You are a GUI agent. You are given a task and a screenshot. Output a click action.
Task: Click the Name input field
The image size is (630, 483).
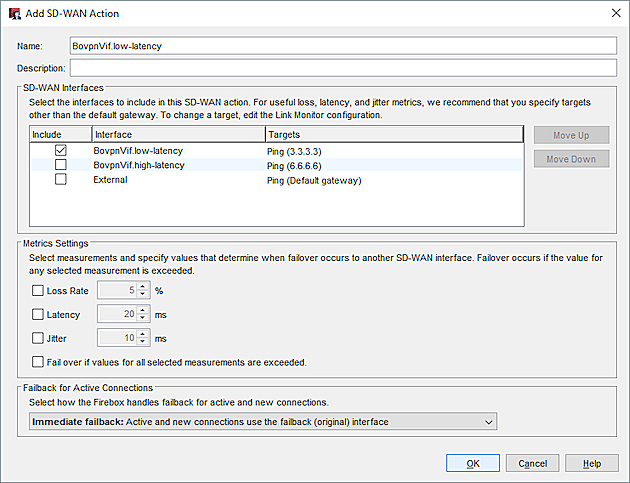(343, 46)
